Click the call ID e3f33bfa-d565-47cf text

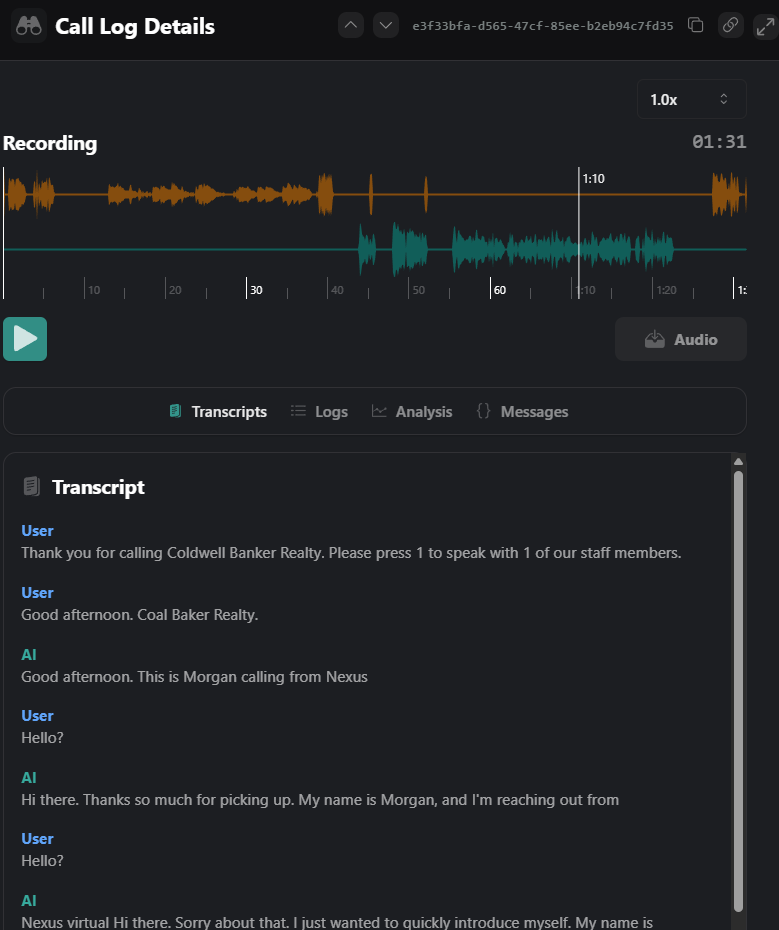(x=543, y=26)
